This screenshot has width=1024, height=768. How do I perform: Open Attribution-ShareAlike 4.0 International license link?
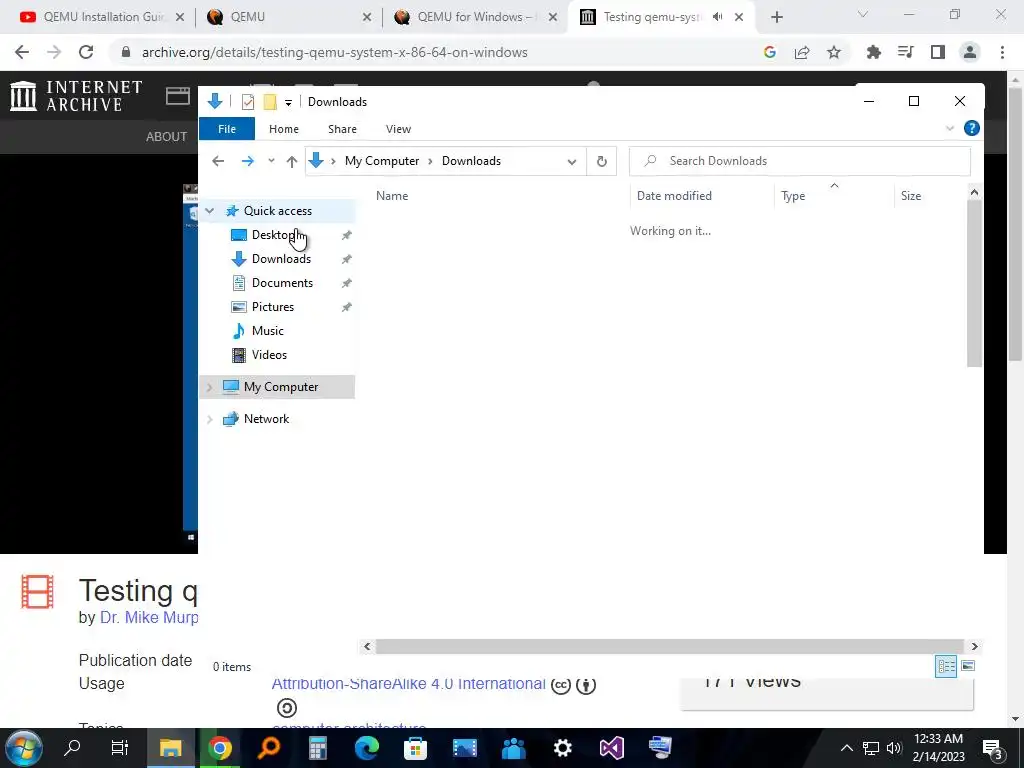[x=408, y=684]
